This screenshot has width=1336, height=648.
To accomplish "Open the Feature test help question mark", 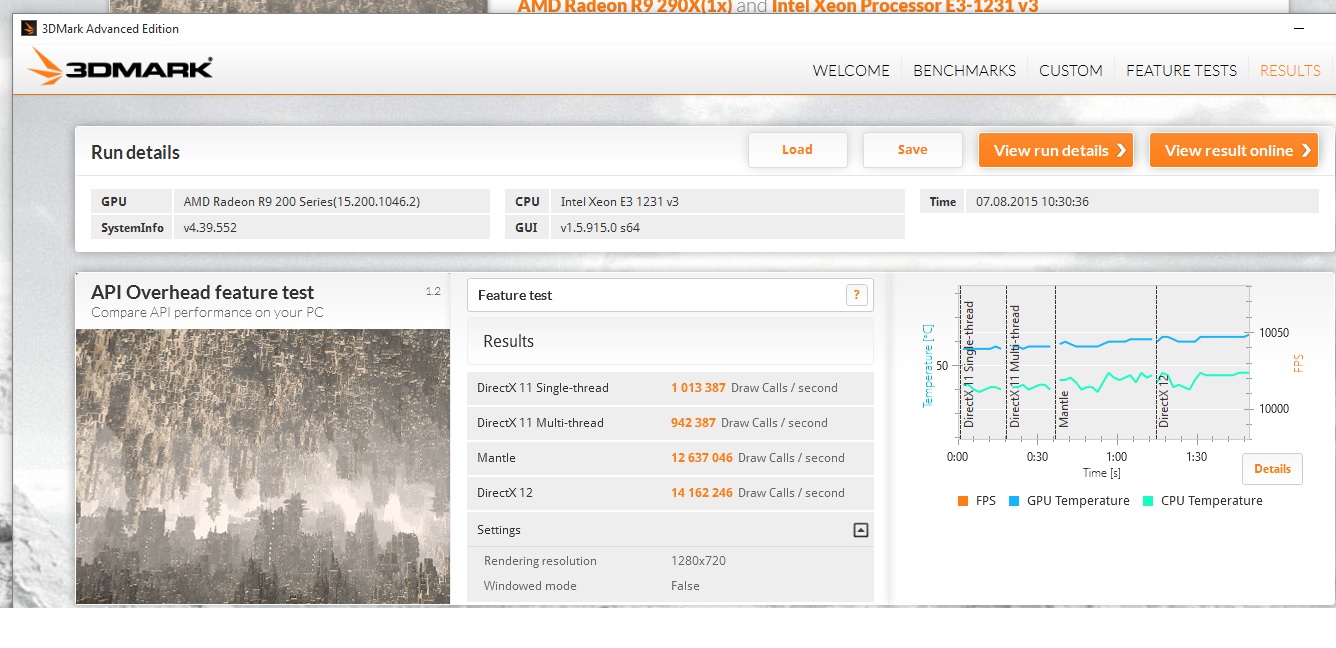I will point(856,295).
